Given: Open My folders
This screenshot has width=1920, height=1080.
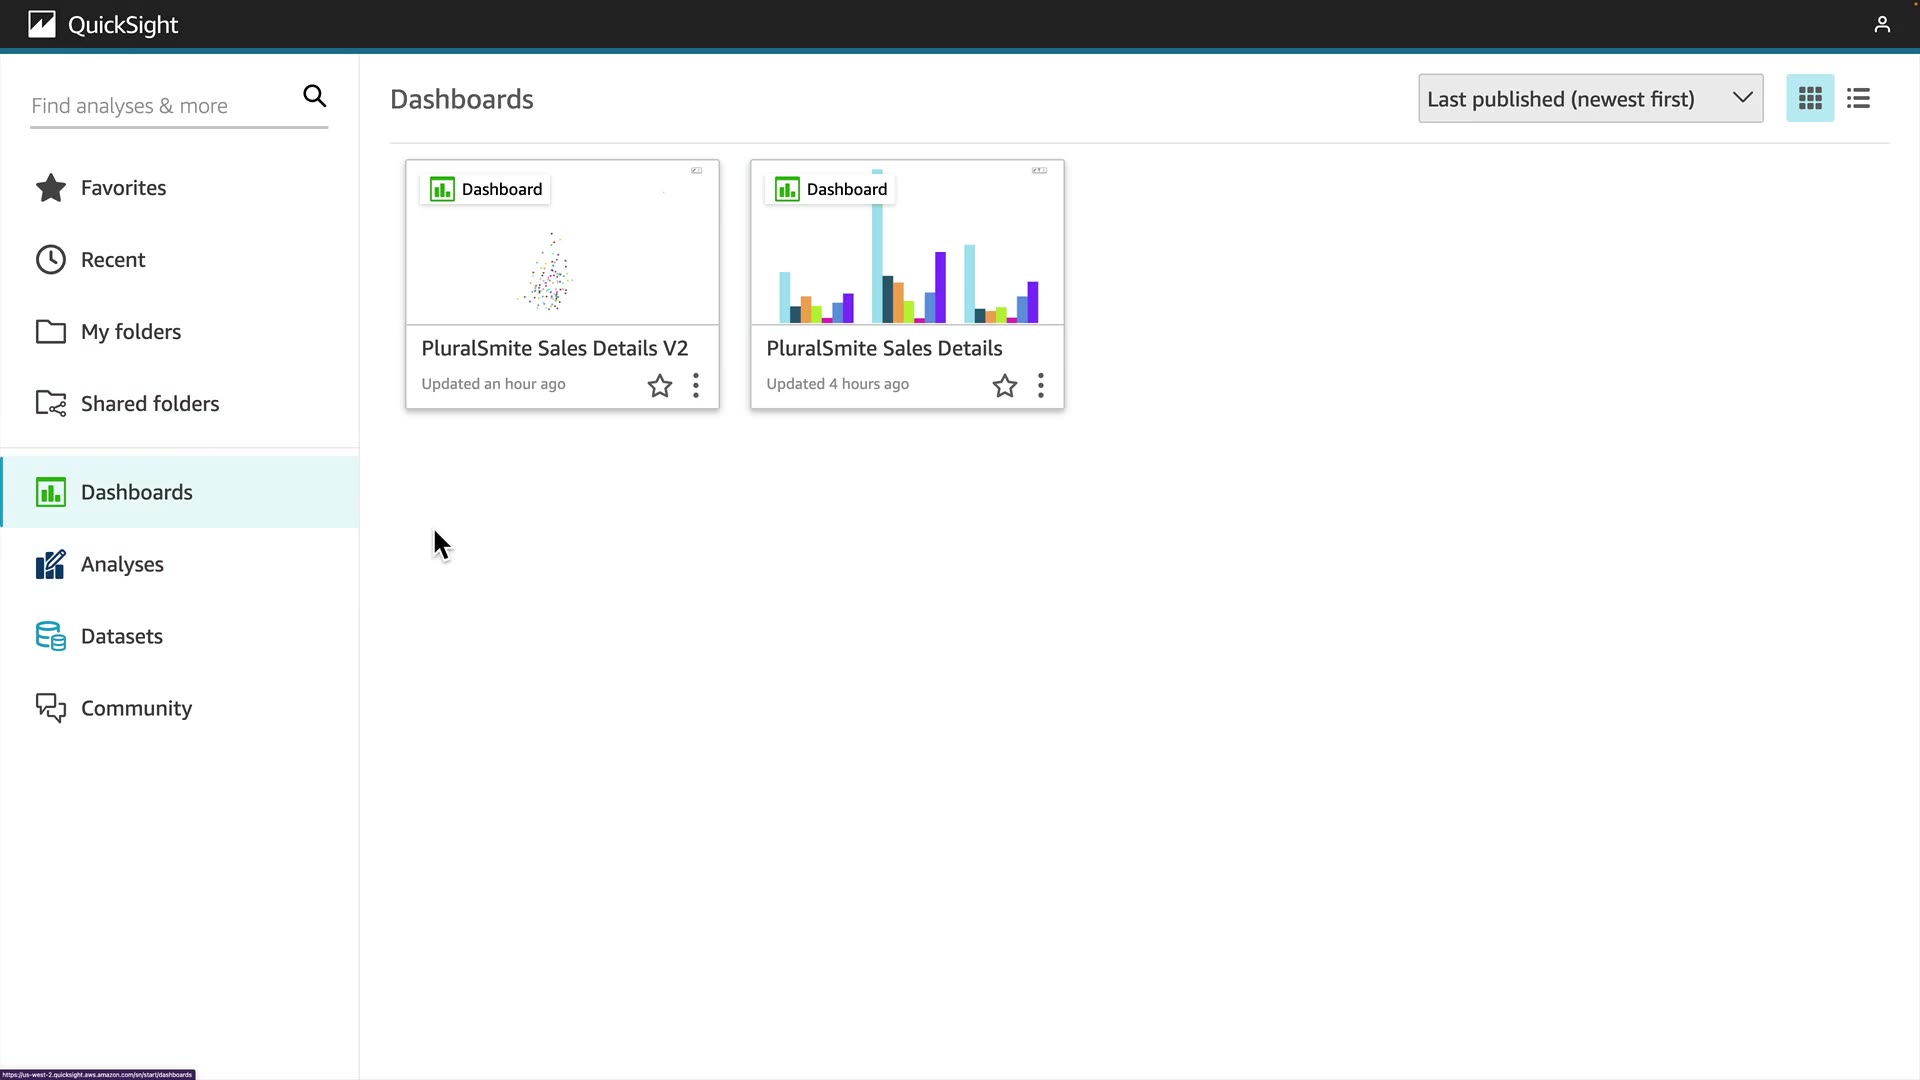Looking at the screenshot, I should (130, 332).
